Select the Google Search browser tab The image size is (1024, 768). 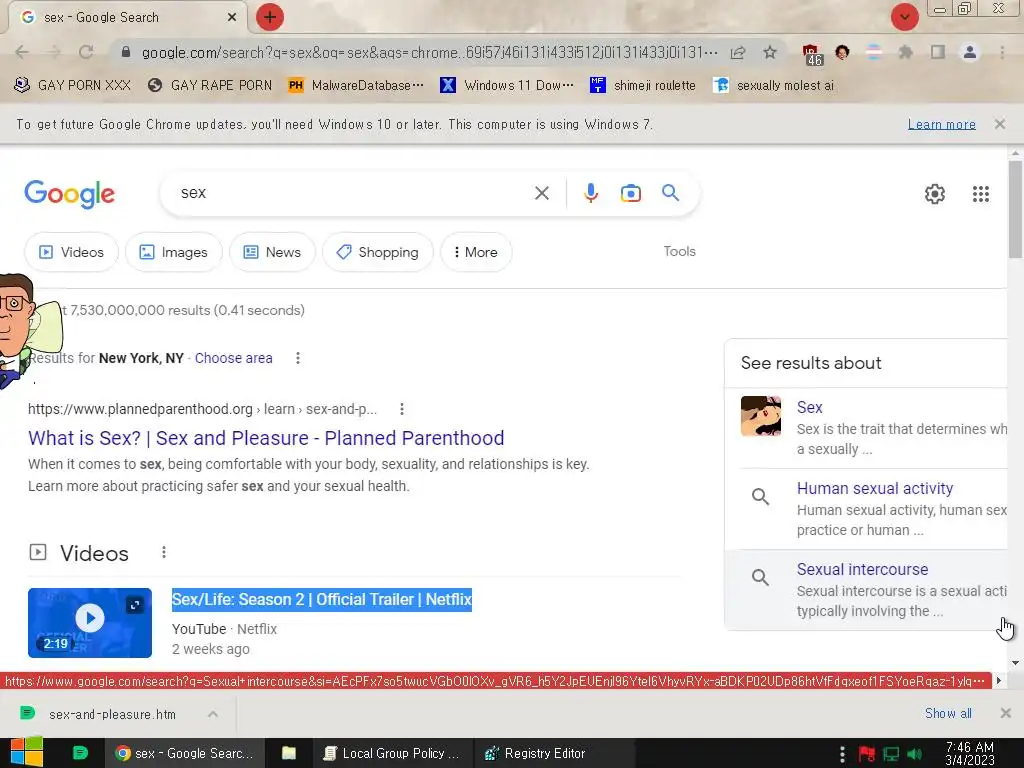coord(127,18)
